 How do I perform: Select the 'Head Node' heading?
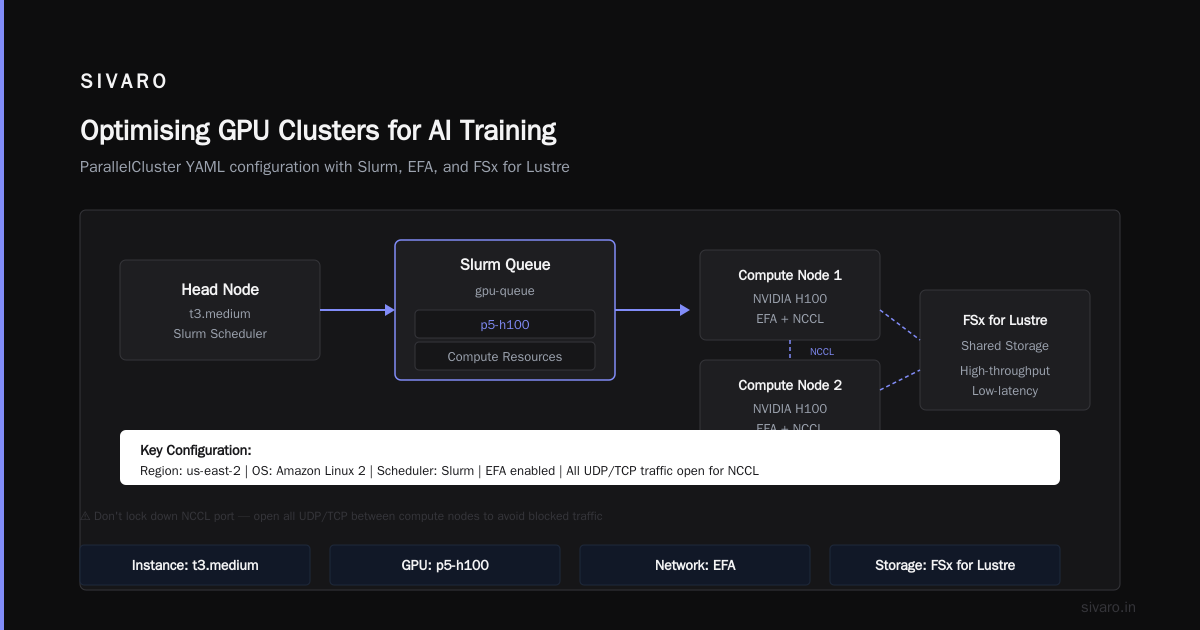[x=220, y=290]
